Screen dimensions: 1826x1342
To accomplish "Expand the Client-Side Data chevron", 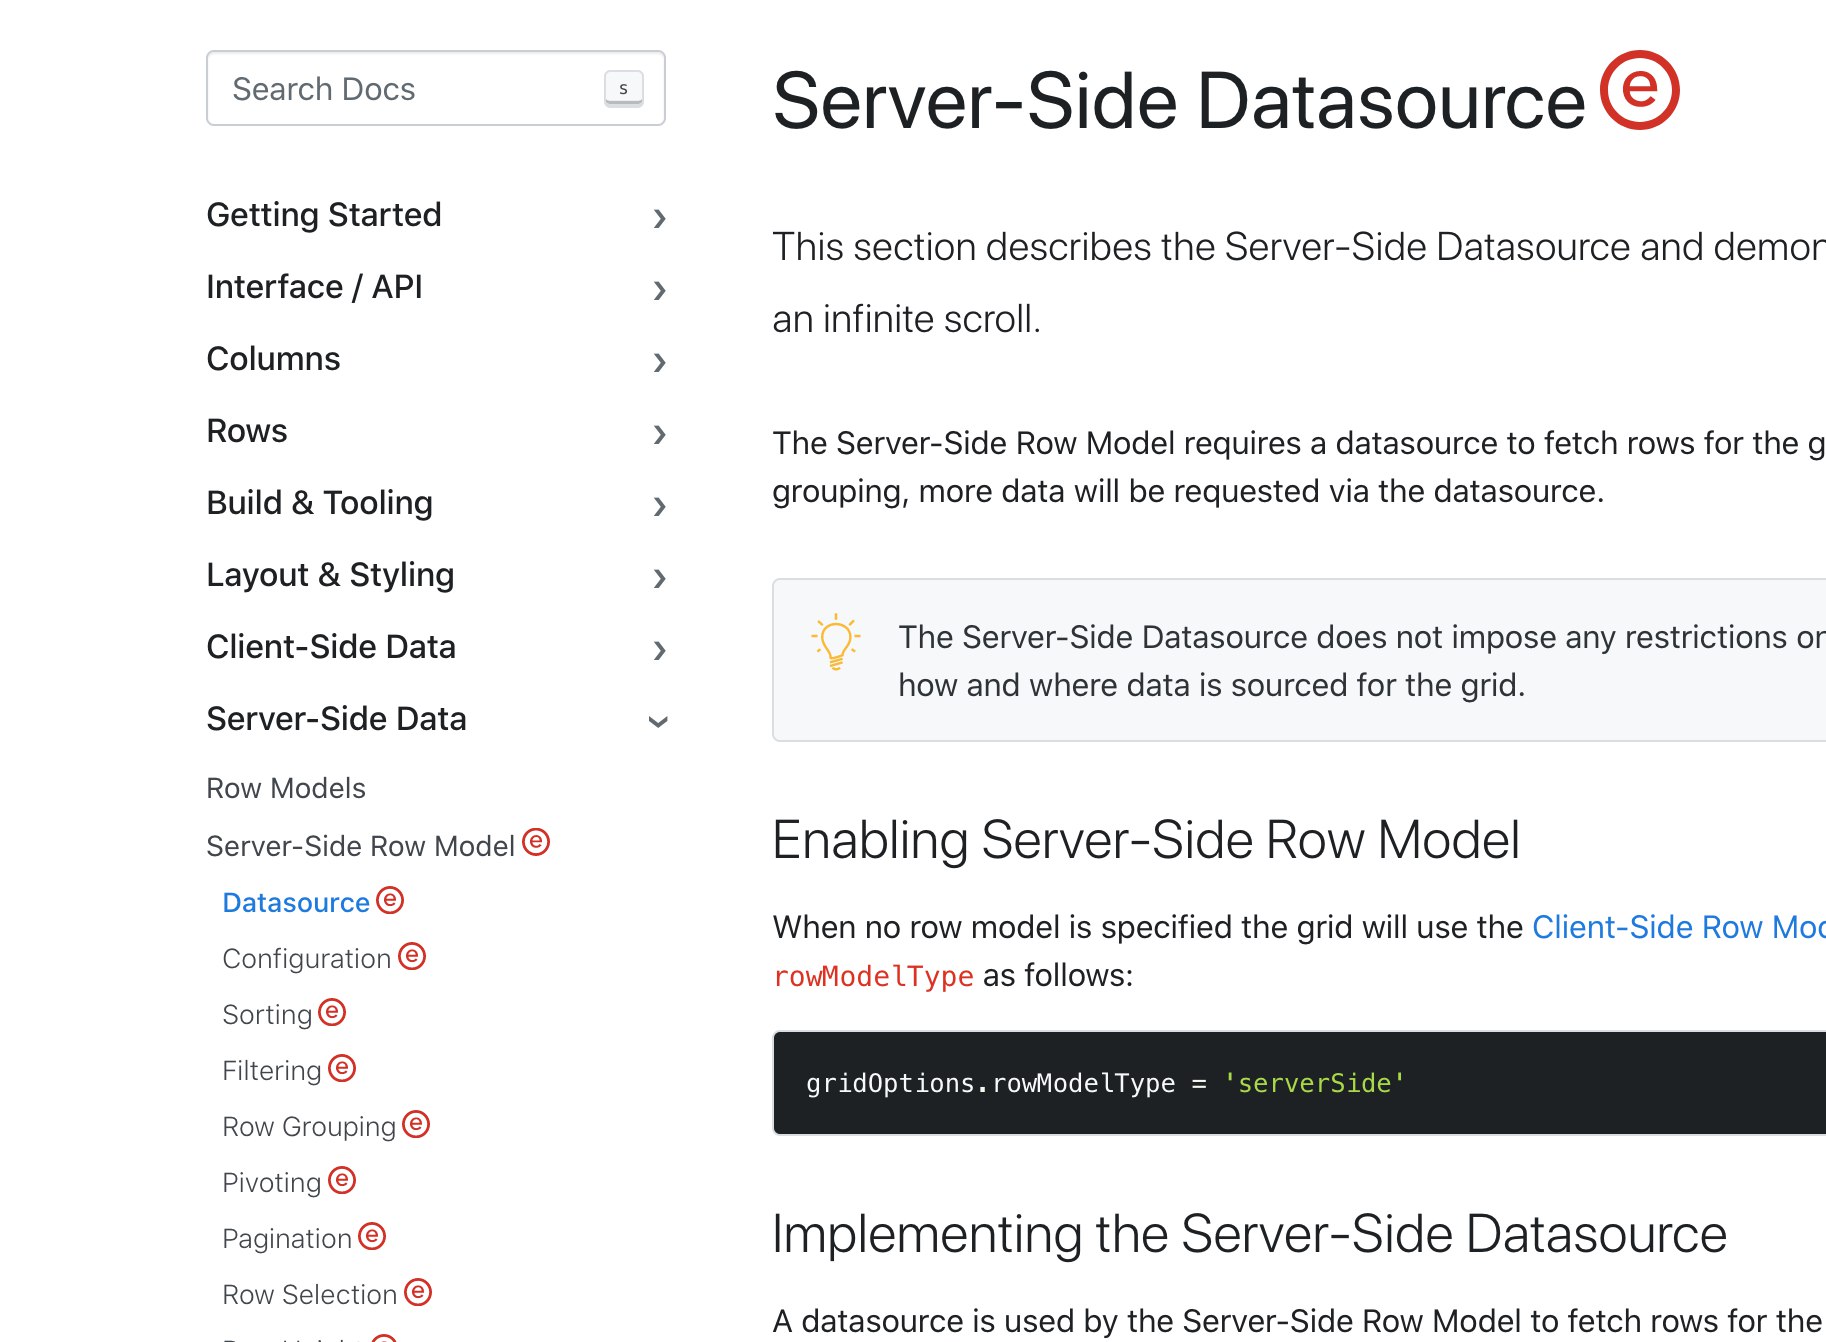I will (x=659, y=649).
